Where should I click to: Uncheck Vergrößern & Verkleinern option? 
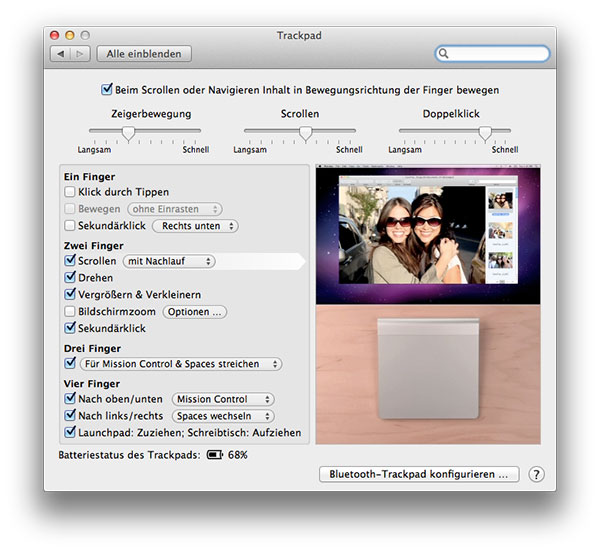[70, 294]
